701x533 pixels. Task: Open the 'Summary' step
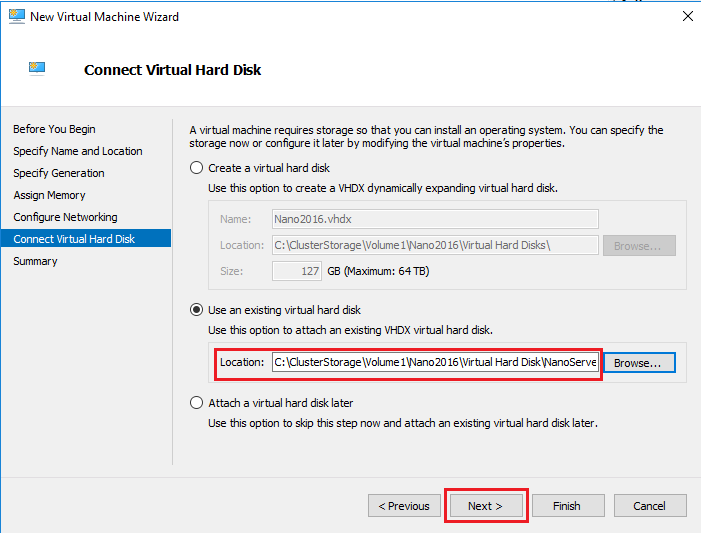click(35, 261)
